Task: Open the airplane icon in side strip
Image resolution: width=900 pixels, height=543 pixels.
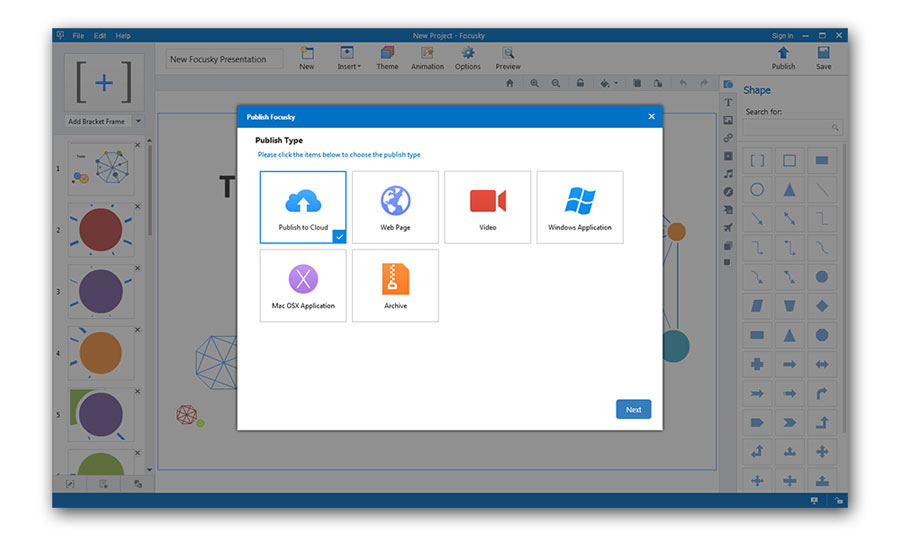Action: [x=728, y=227]
